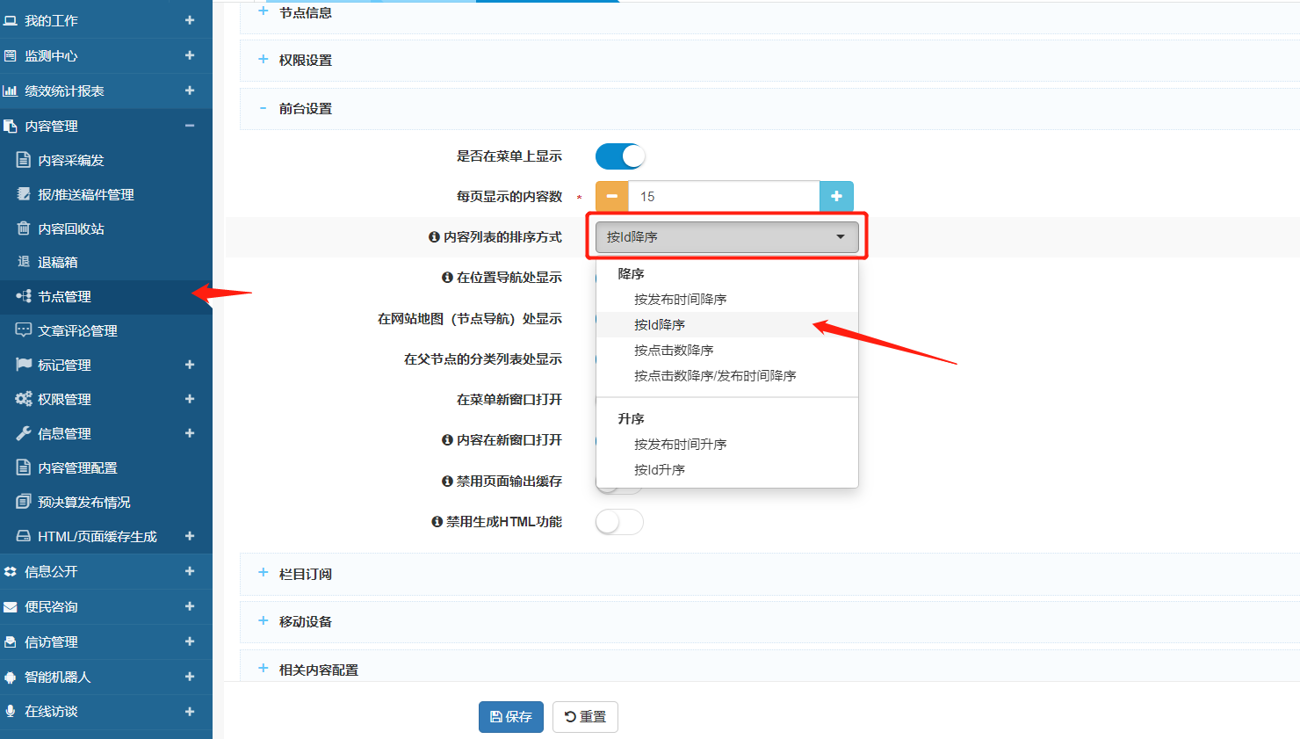1300x739 pixels.
Task: Click the 文章评论管理 comment icon
Action: click(23, 330)
